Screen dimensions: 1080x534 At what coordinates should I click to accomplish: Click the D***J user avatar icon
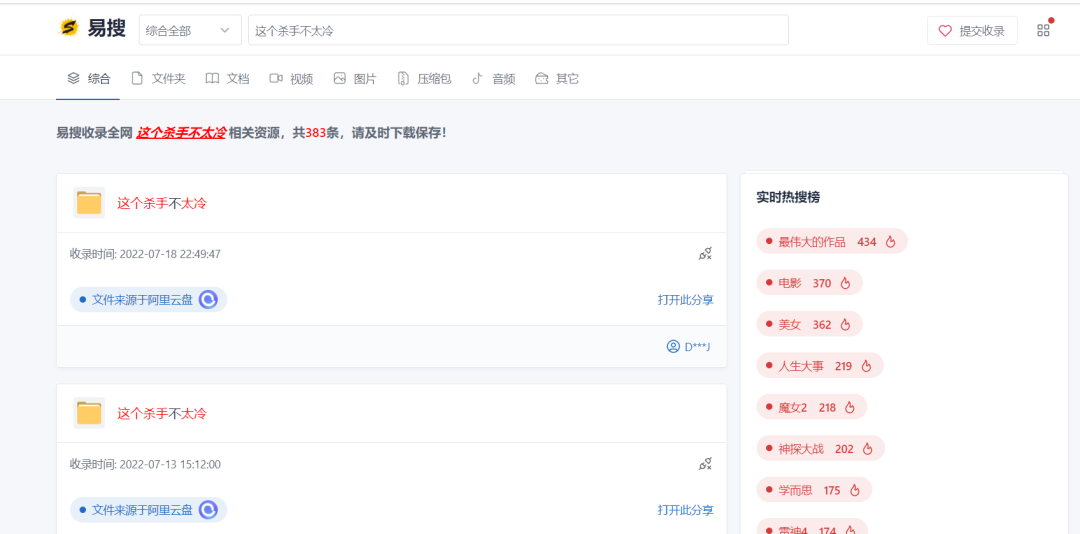tap(673, 347)
